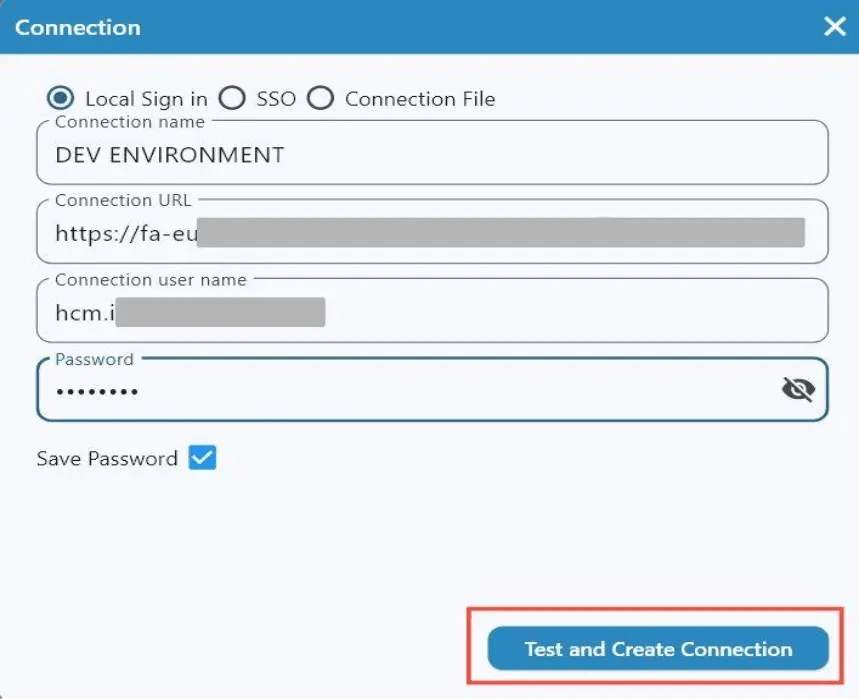Click the close X icon on the dialog
The image size is (859, 699).
coord(834,27)
